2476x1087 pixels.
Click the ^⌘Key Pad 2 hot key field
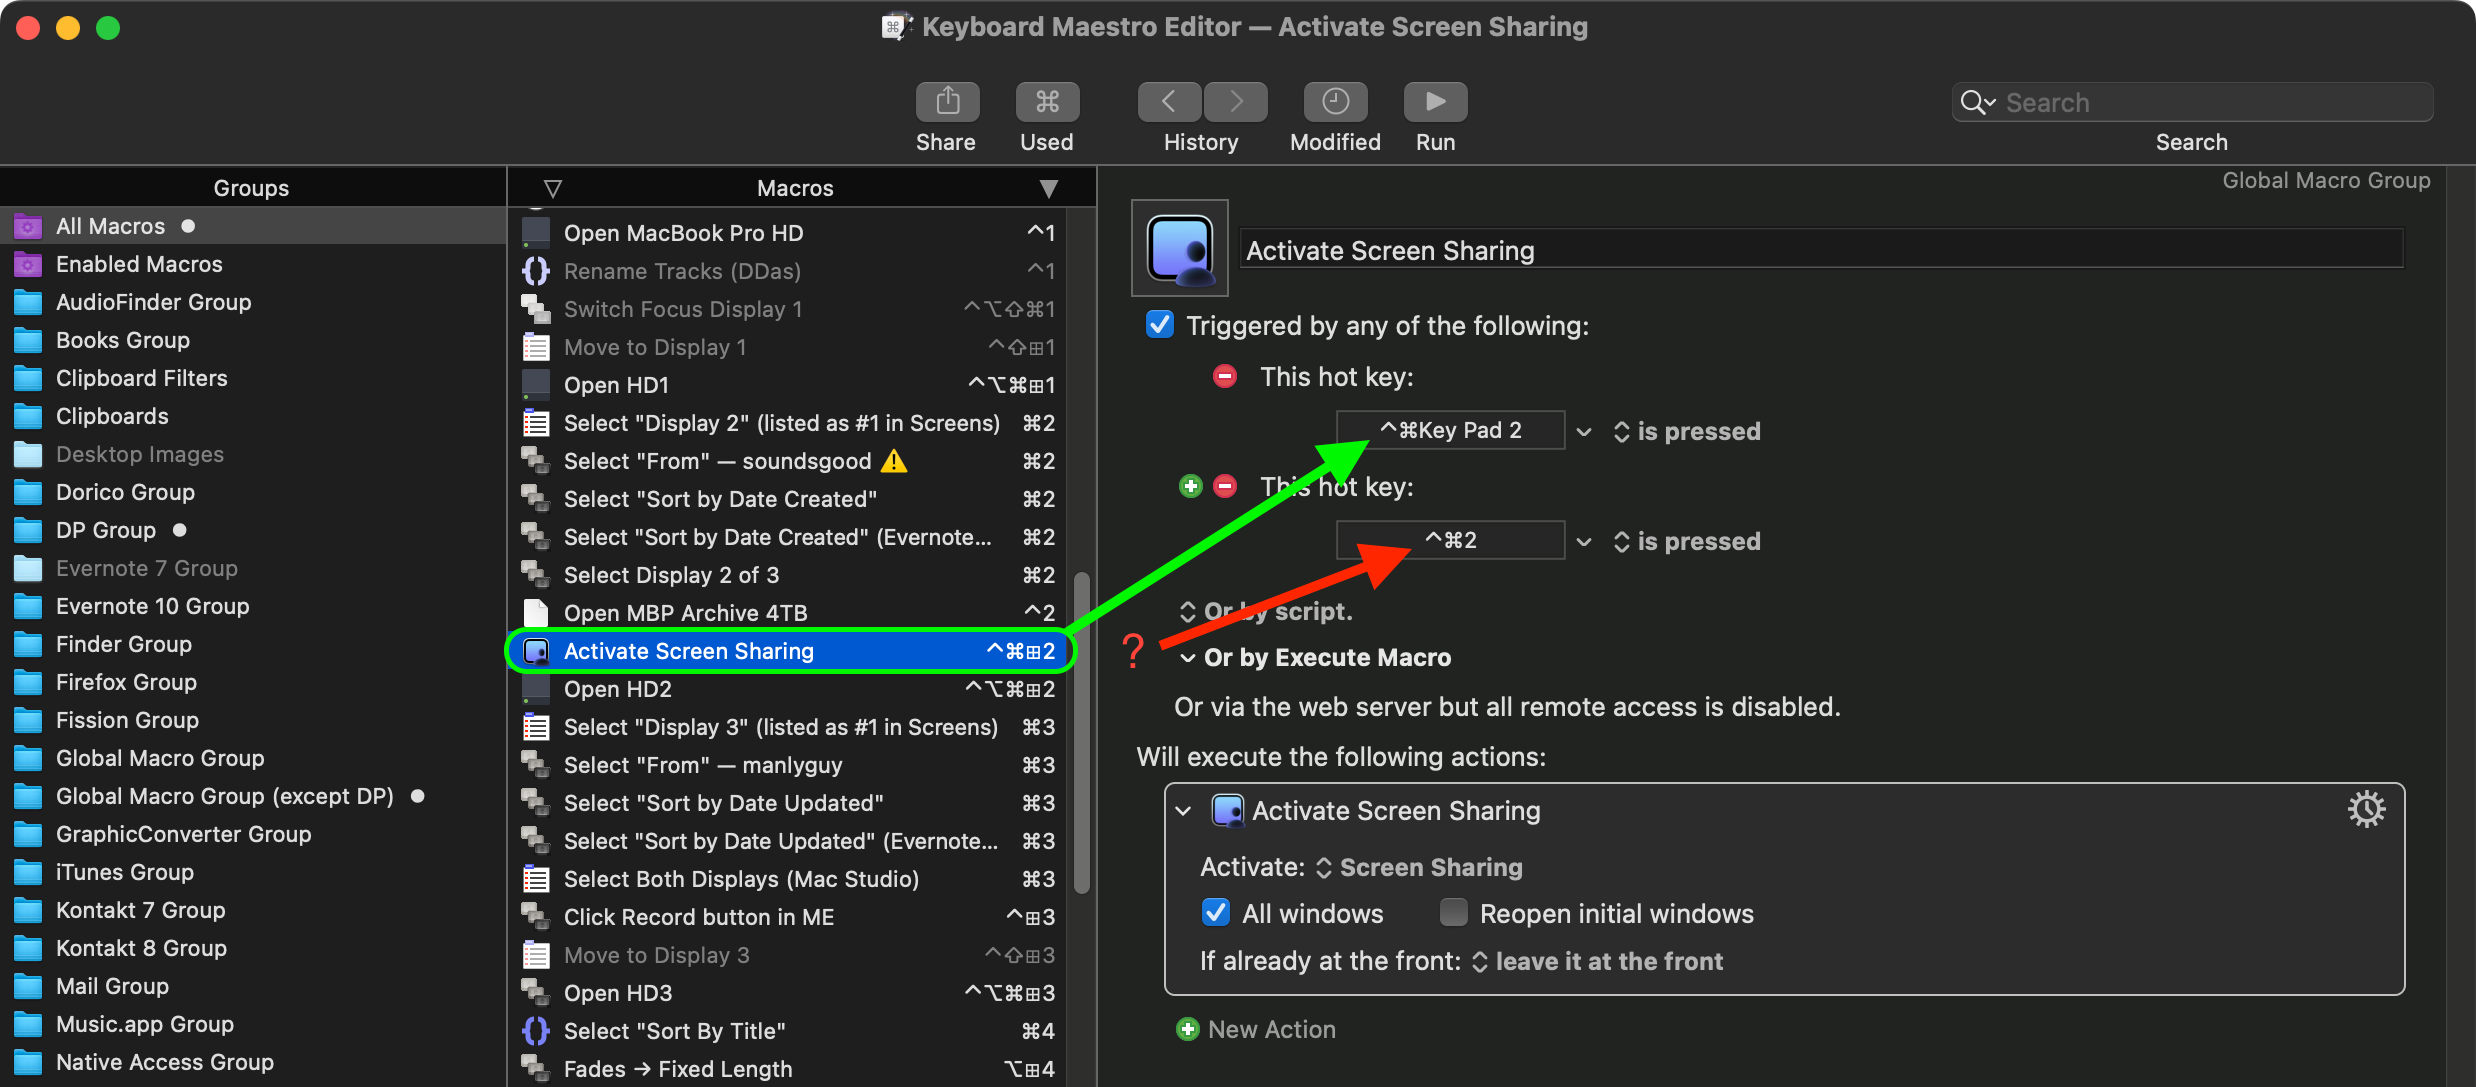pyautogui.click(x=1451, y=431)
